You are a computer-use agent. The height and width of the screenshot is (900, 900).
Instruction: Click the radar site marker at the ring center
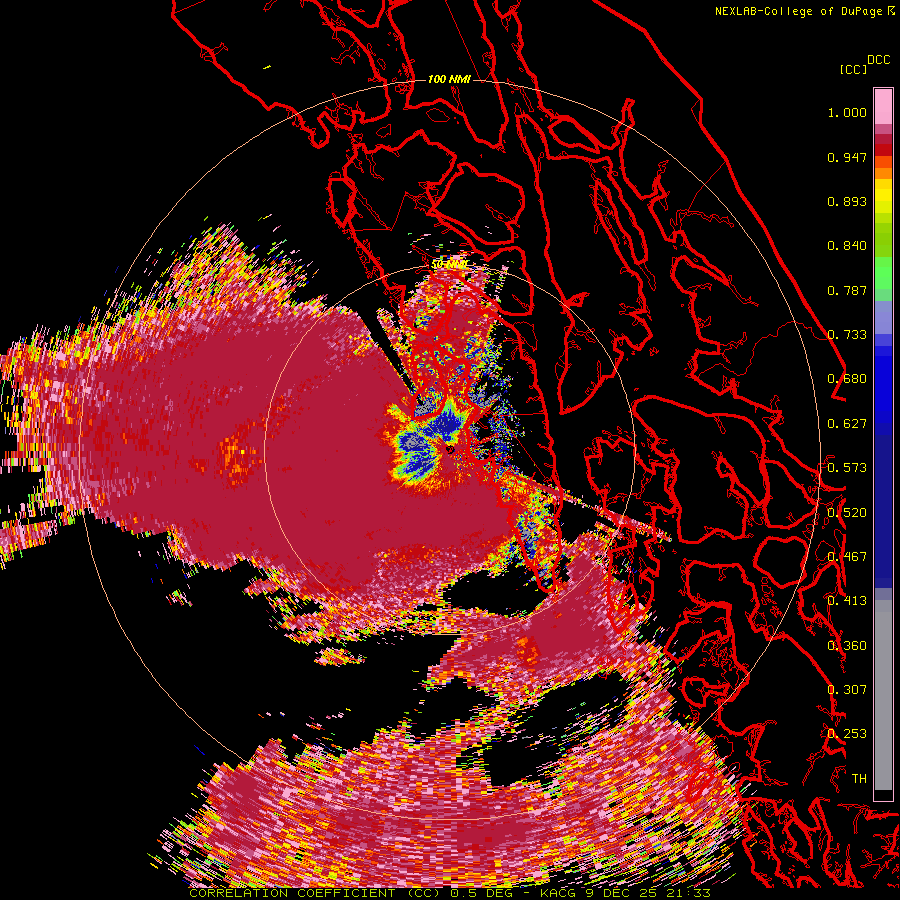click(x=450, y=450)
